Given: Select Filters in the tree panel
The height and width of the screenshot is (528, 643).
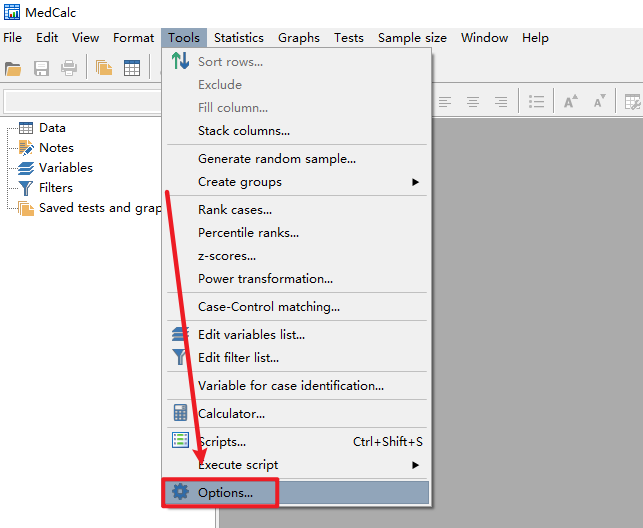Looking at the screenshot, I should [x=56, y=188].
